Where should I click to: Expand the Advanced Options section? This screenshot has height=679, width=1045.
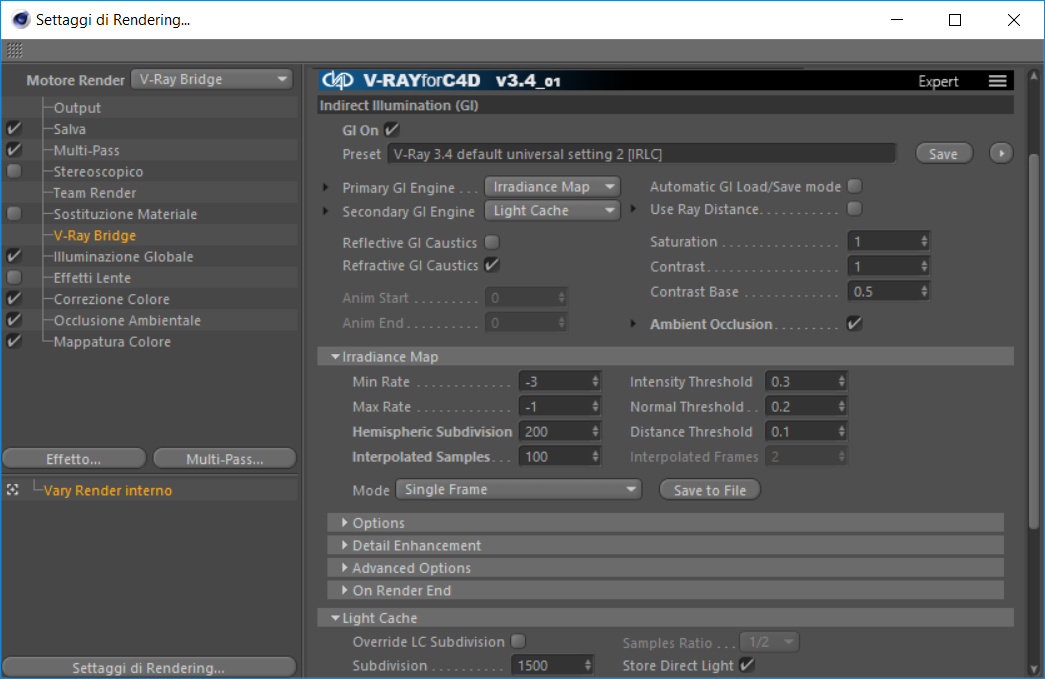345,568
